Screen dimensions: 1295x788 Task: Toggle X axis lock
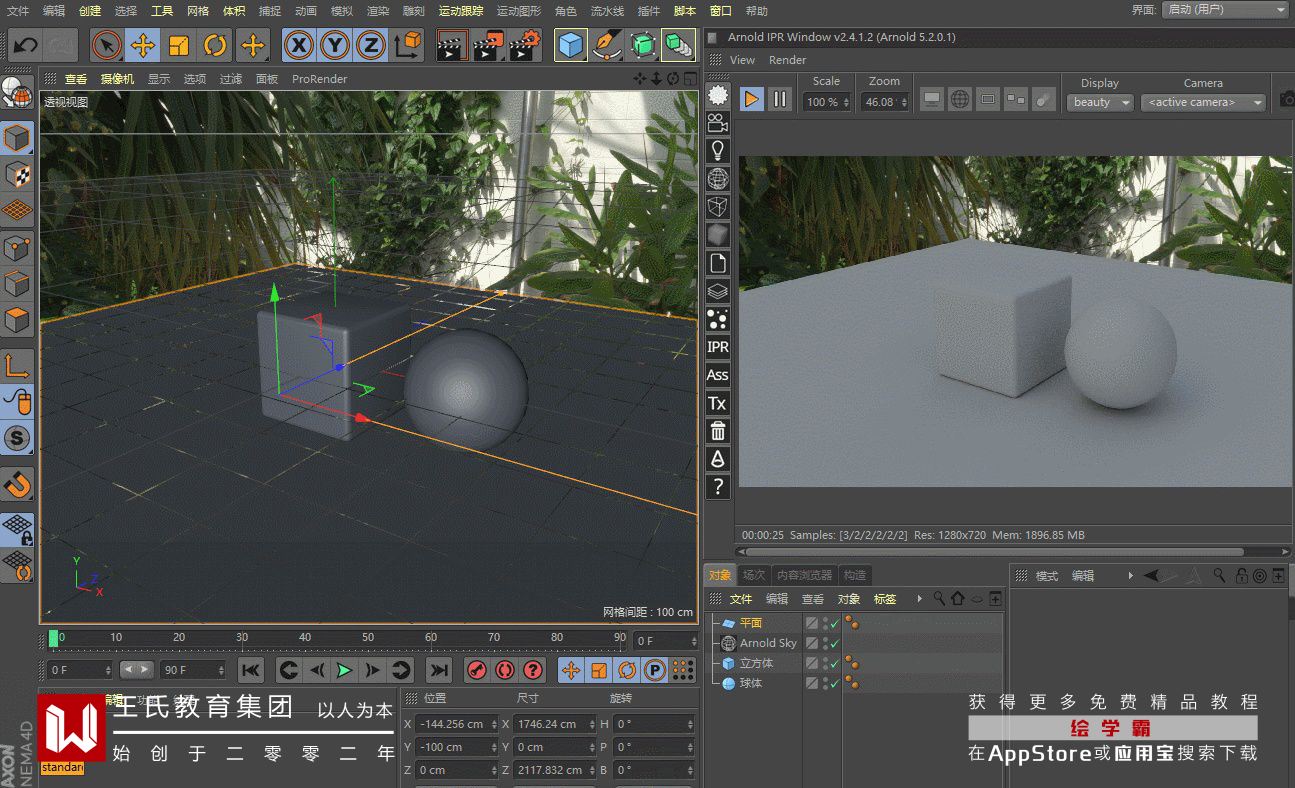(298, 45)
